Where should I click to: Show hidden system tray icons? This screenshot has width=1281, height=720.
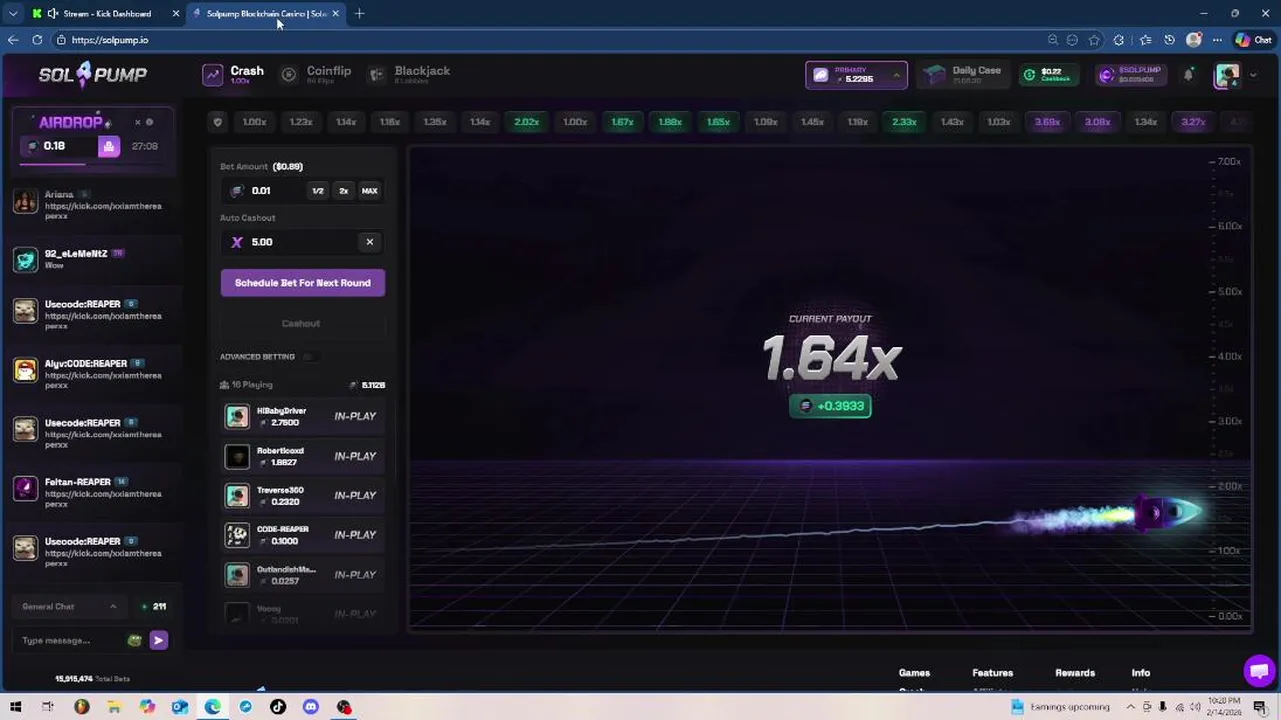coord(1131,707)
